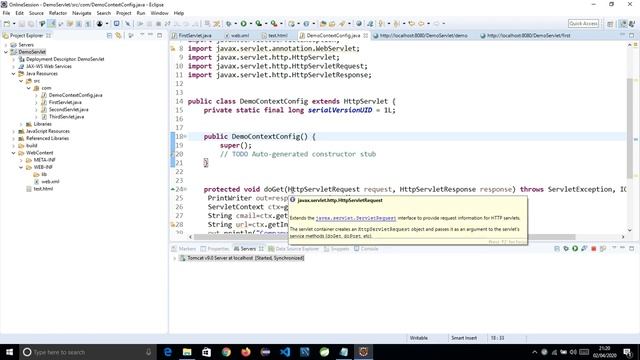Open the Java EE perspective icon
Image resolution: width=640 pixels, height=360 pixels.
point(623,24)
